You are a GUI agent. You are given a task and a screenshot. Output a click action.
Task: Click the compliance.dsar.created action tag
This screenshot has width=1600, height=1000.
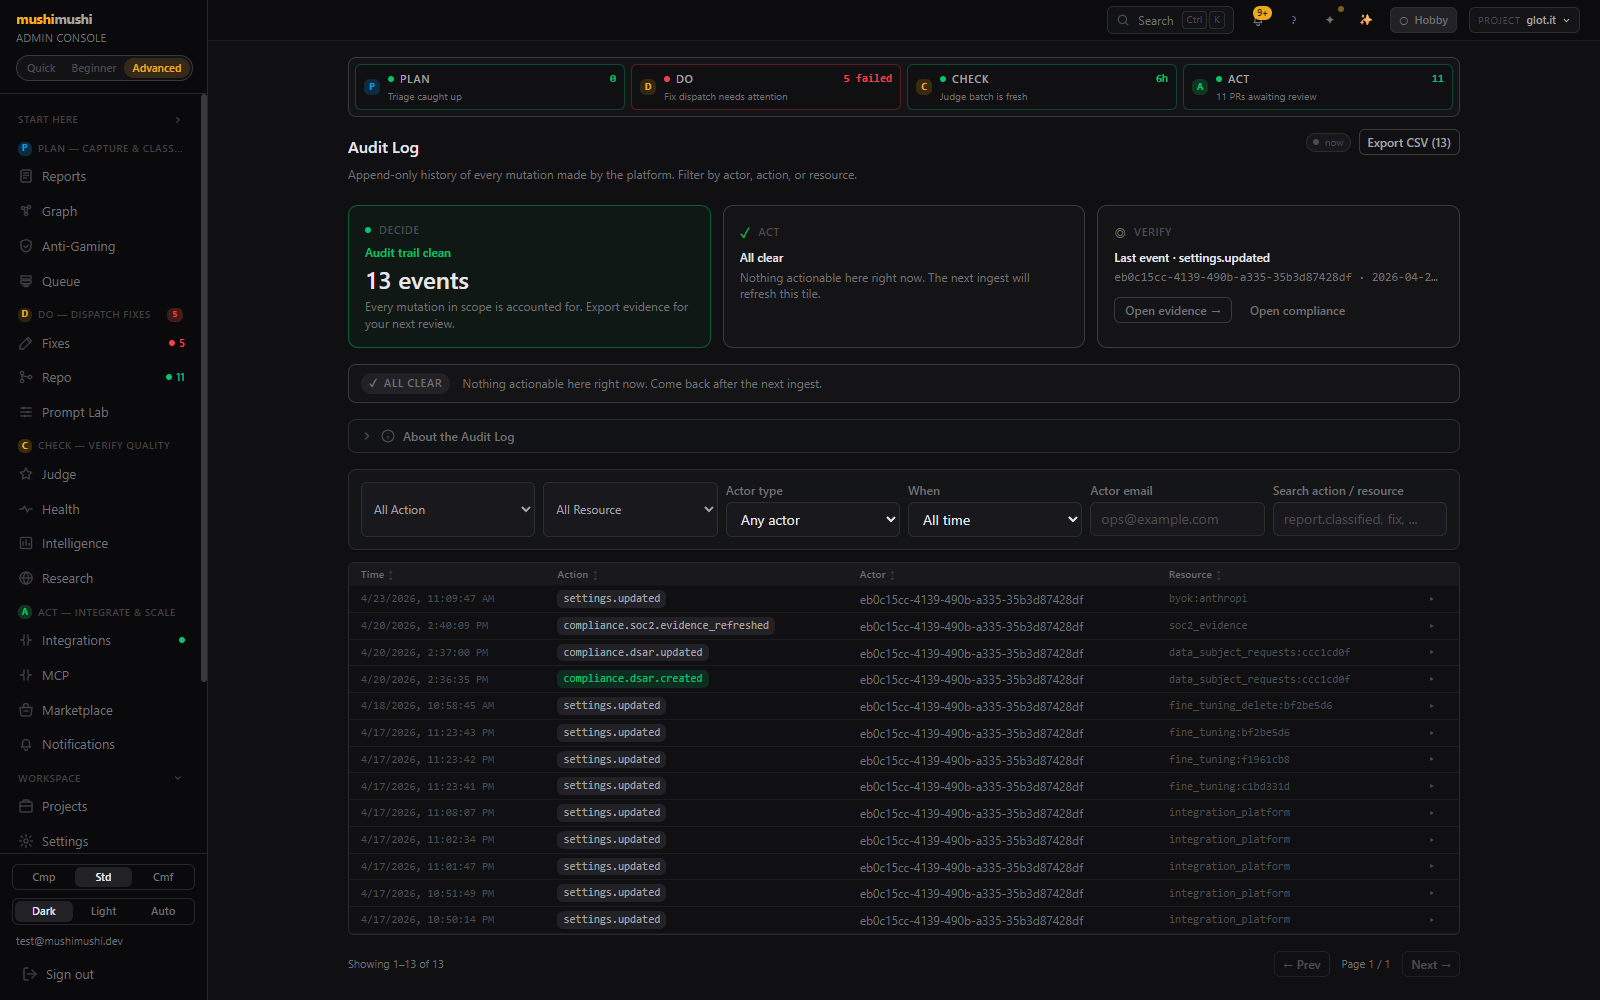pos(633,679)
